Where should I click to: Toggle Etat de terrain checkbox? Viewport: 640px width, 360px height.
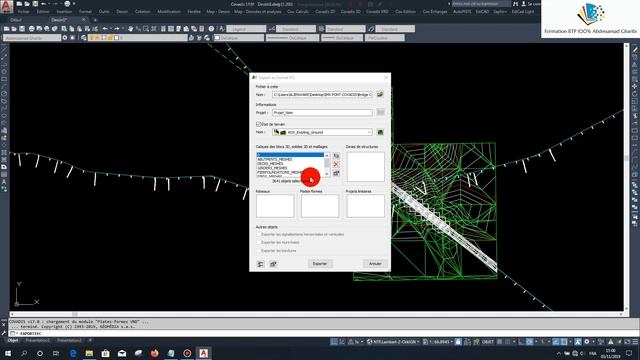(258, 124)
